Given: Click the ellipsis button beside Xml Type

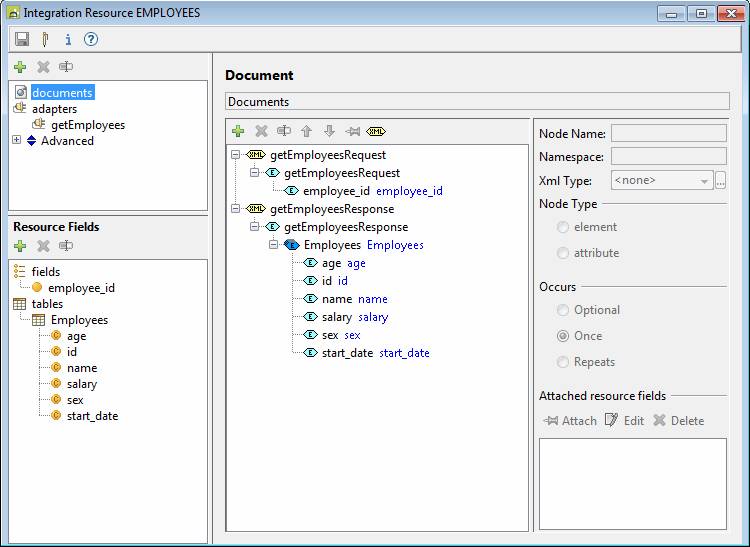Looking at the screenshot, I should click(x=720, y=181).
